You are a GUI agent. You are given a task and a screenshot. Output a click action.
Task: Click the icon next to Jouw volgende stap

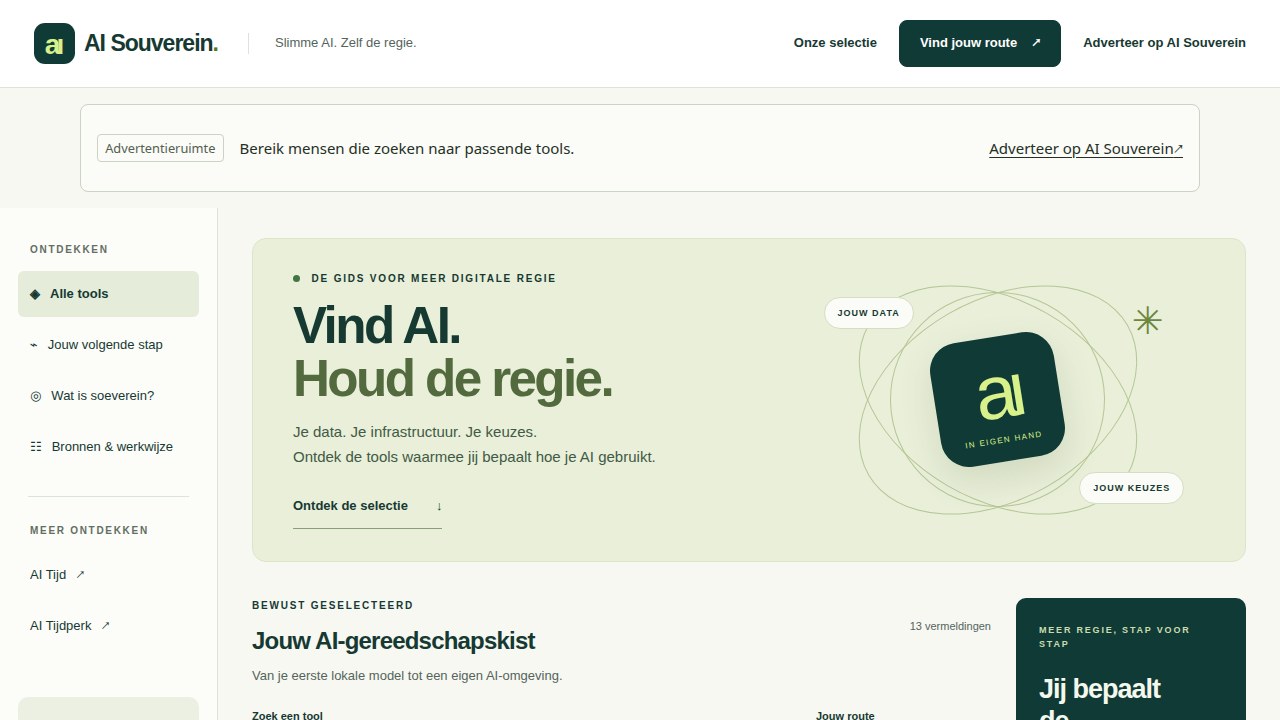point(35,345)
